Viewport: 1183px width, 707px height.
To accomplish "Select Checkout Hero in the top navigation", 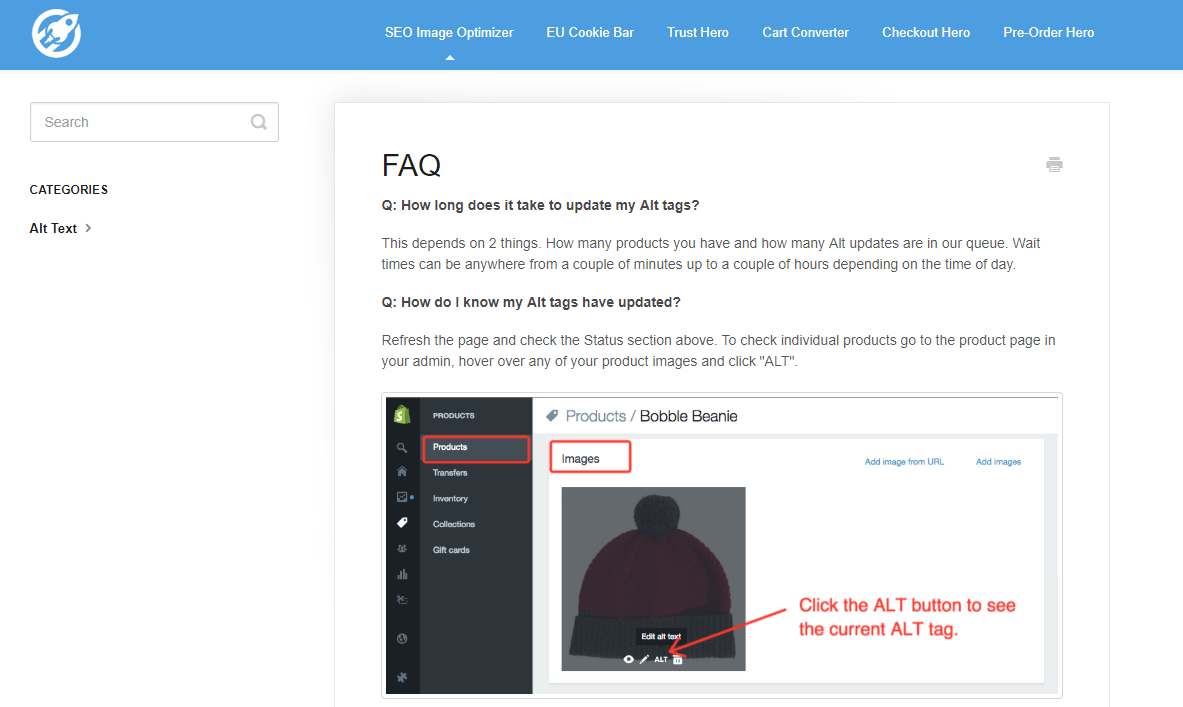I will click(x=926, y=32).
